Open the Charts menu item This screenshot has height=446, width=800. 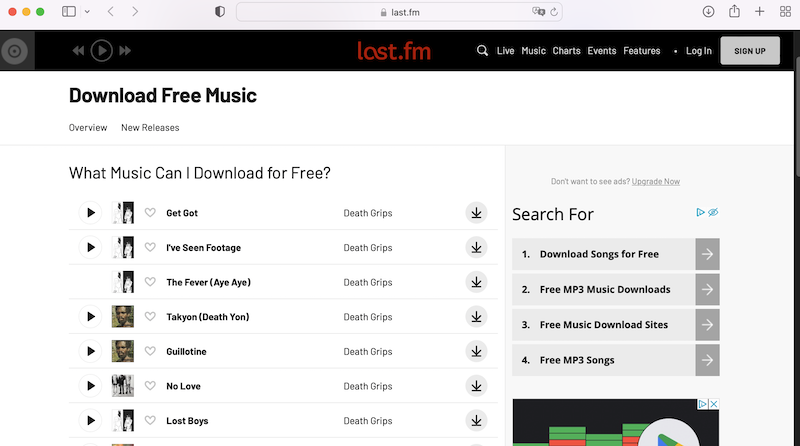[x=566, y=51]
